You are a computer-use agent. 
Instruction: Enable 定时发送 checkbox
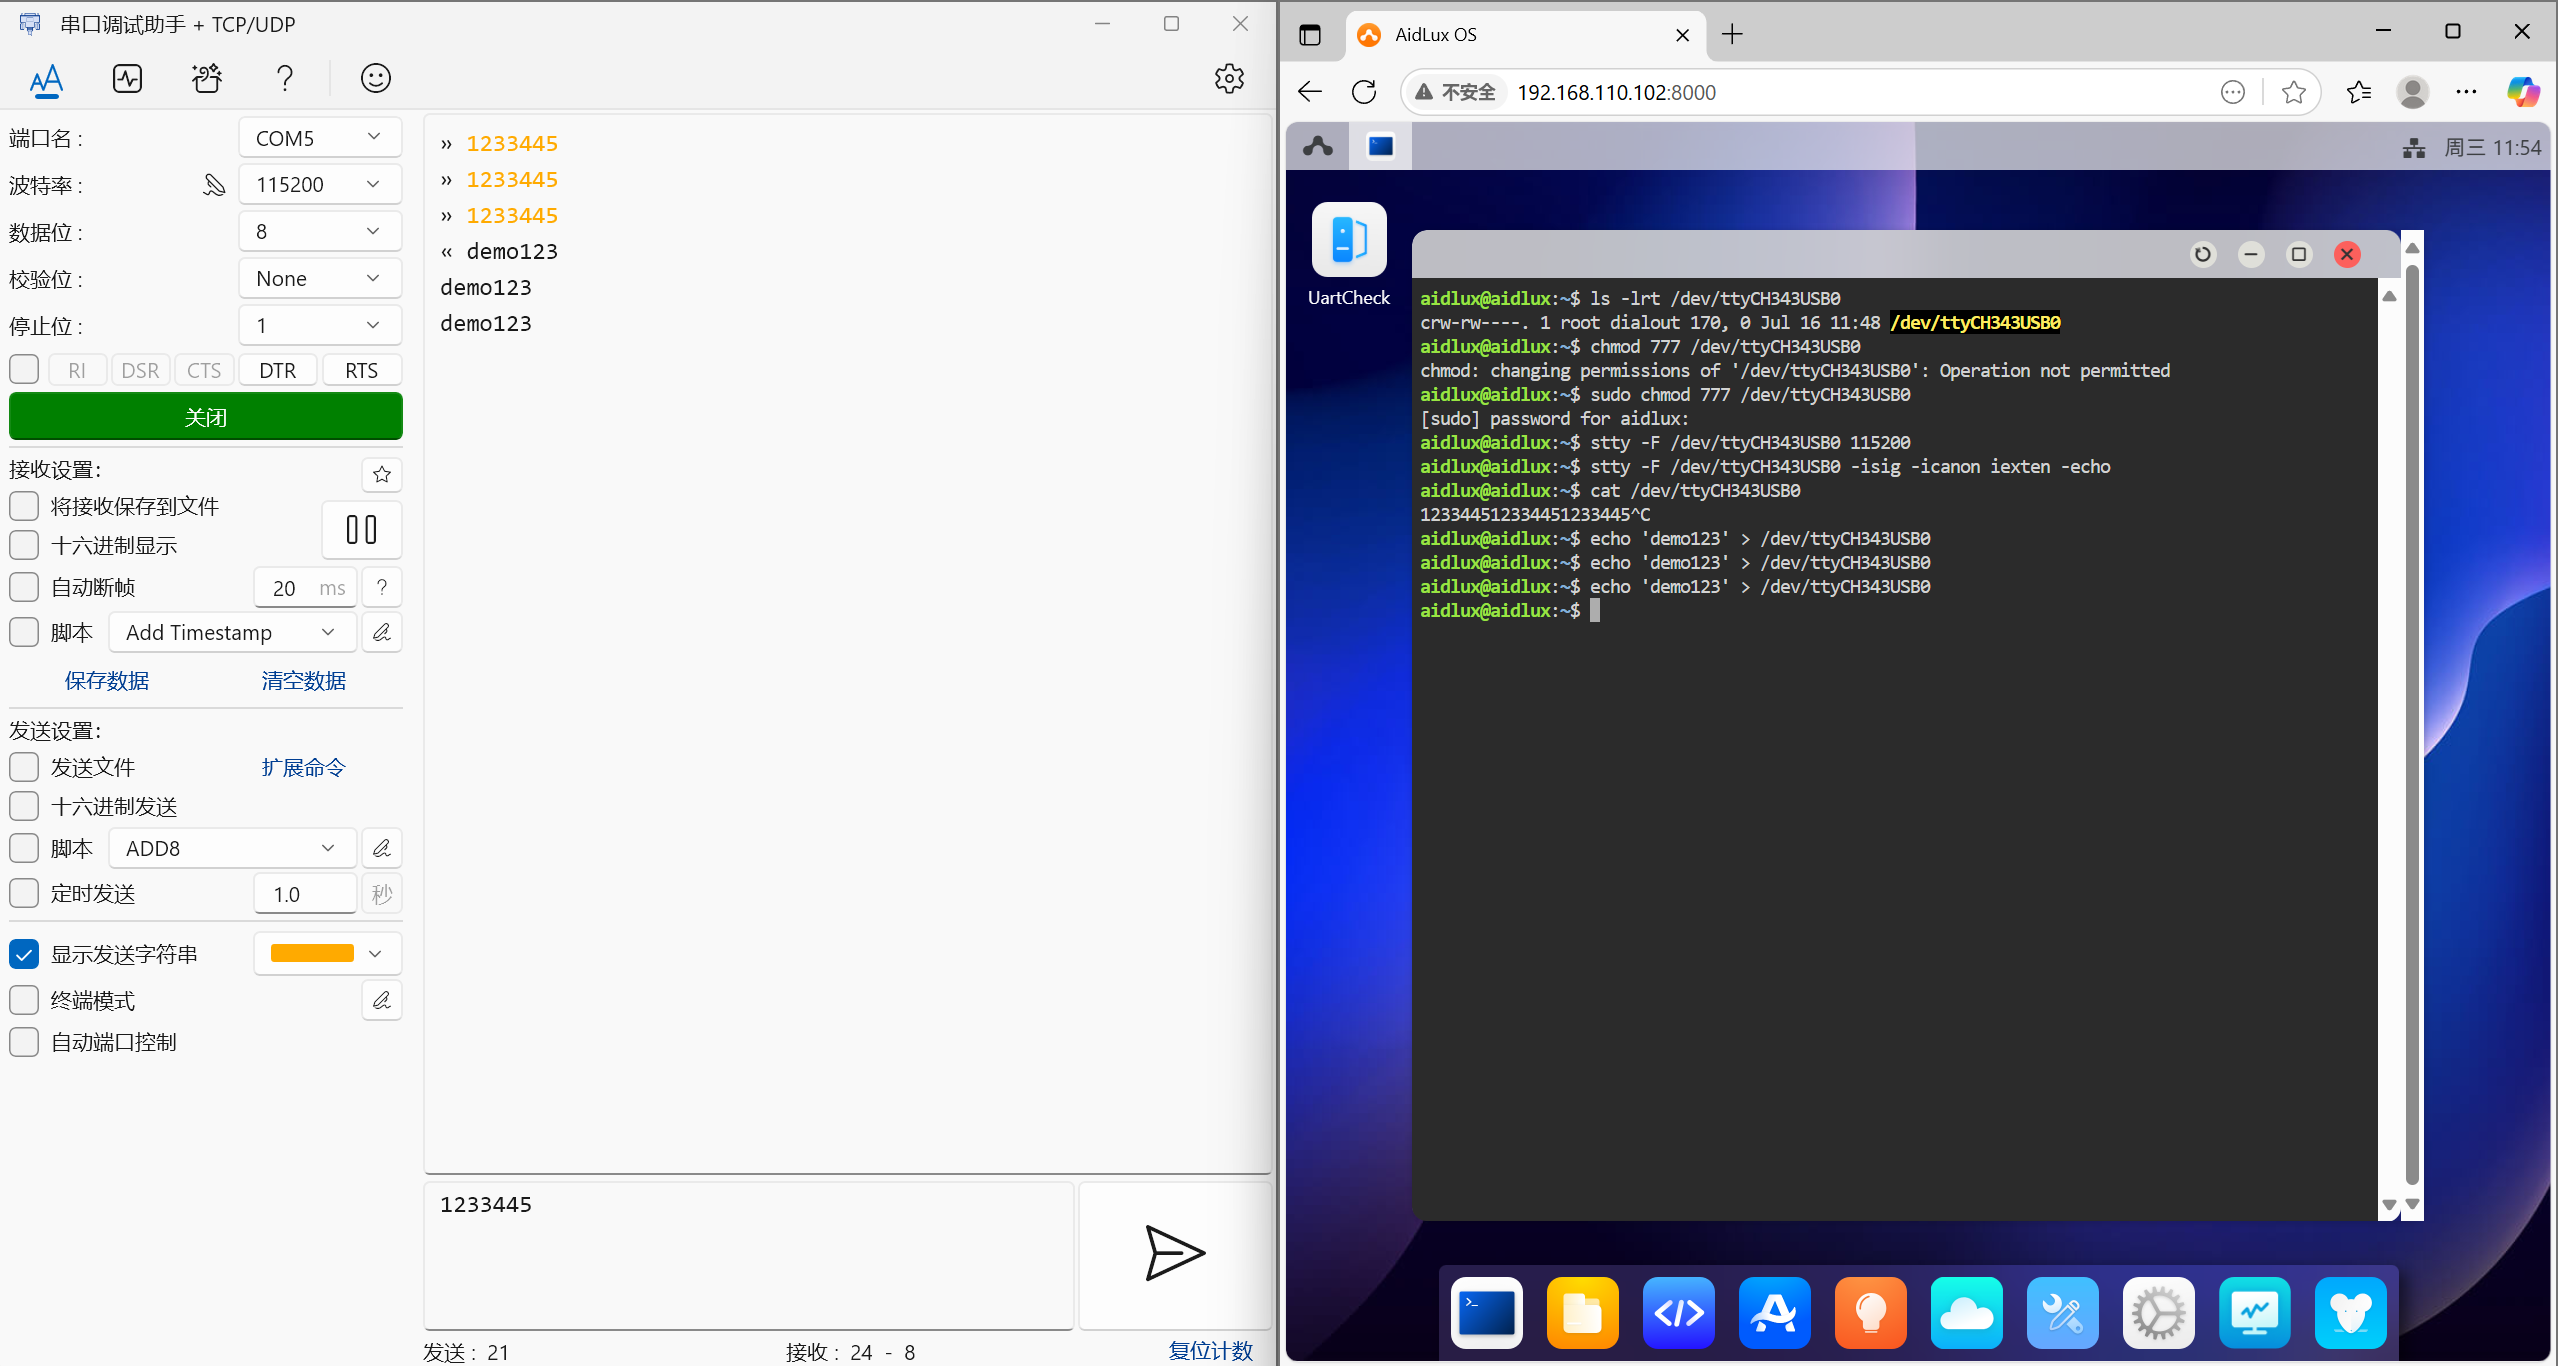(x=24, y=893)
